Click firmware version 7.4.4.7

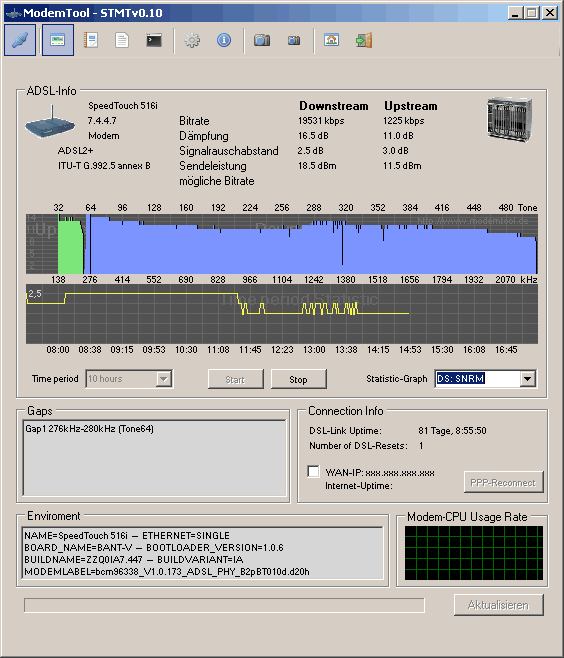point(102,121)
